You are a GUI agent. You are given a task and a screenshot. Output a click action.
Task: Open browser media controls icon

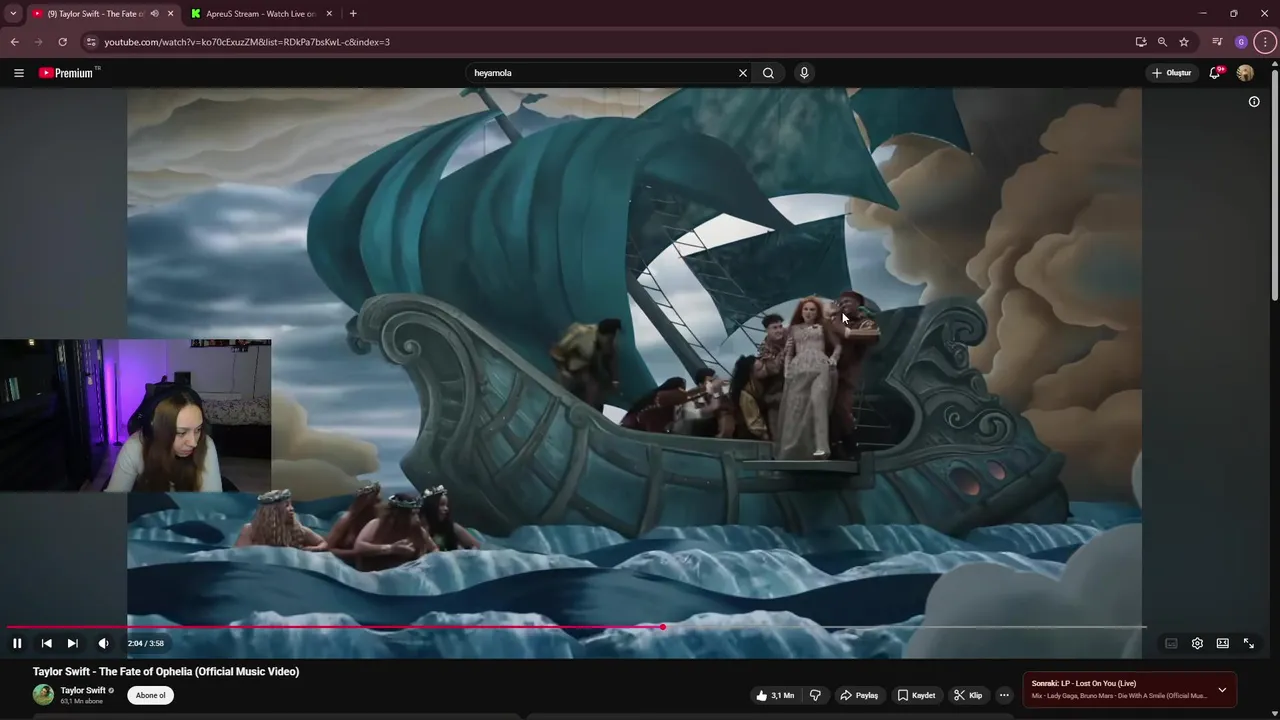pos(1217,42)
